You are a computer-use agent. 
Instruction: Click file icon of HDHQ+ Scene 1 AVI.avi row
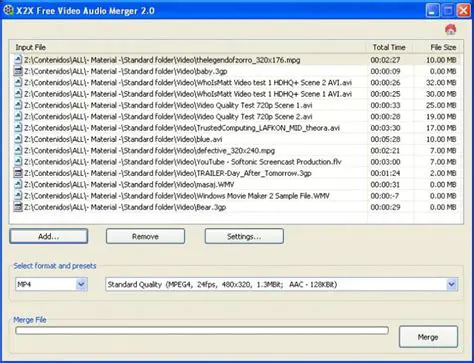(18, 94)
